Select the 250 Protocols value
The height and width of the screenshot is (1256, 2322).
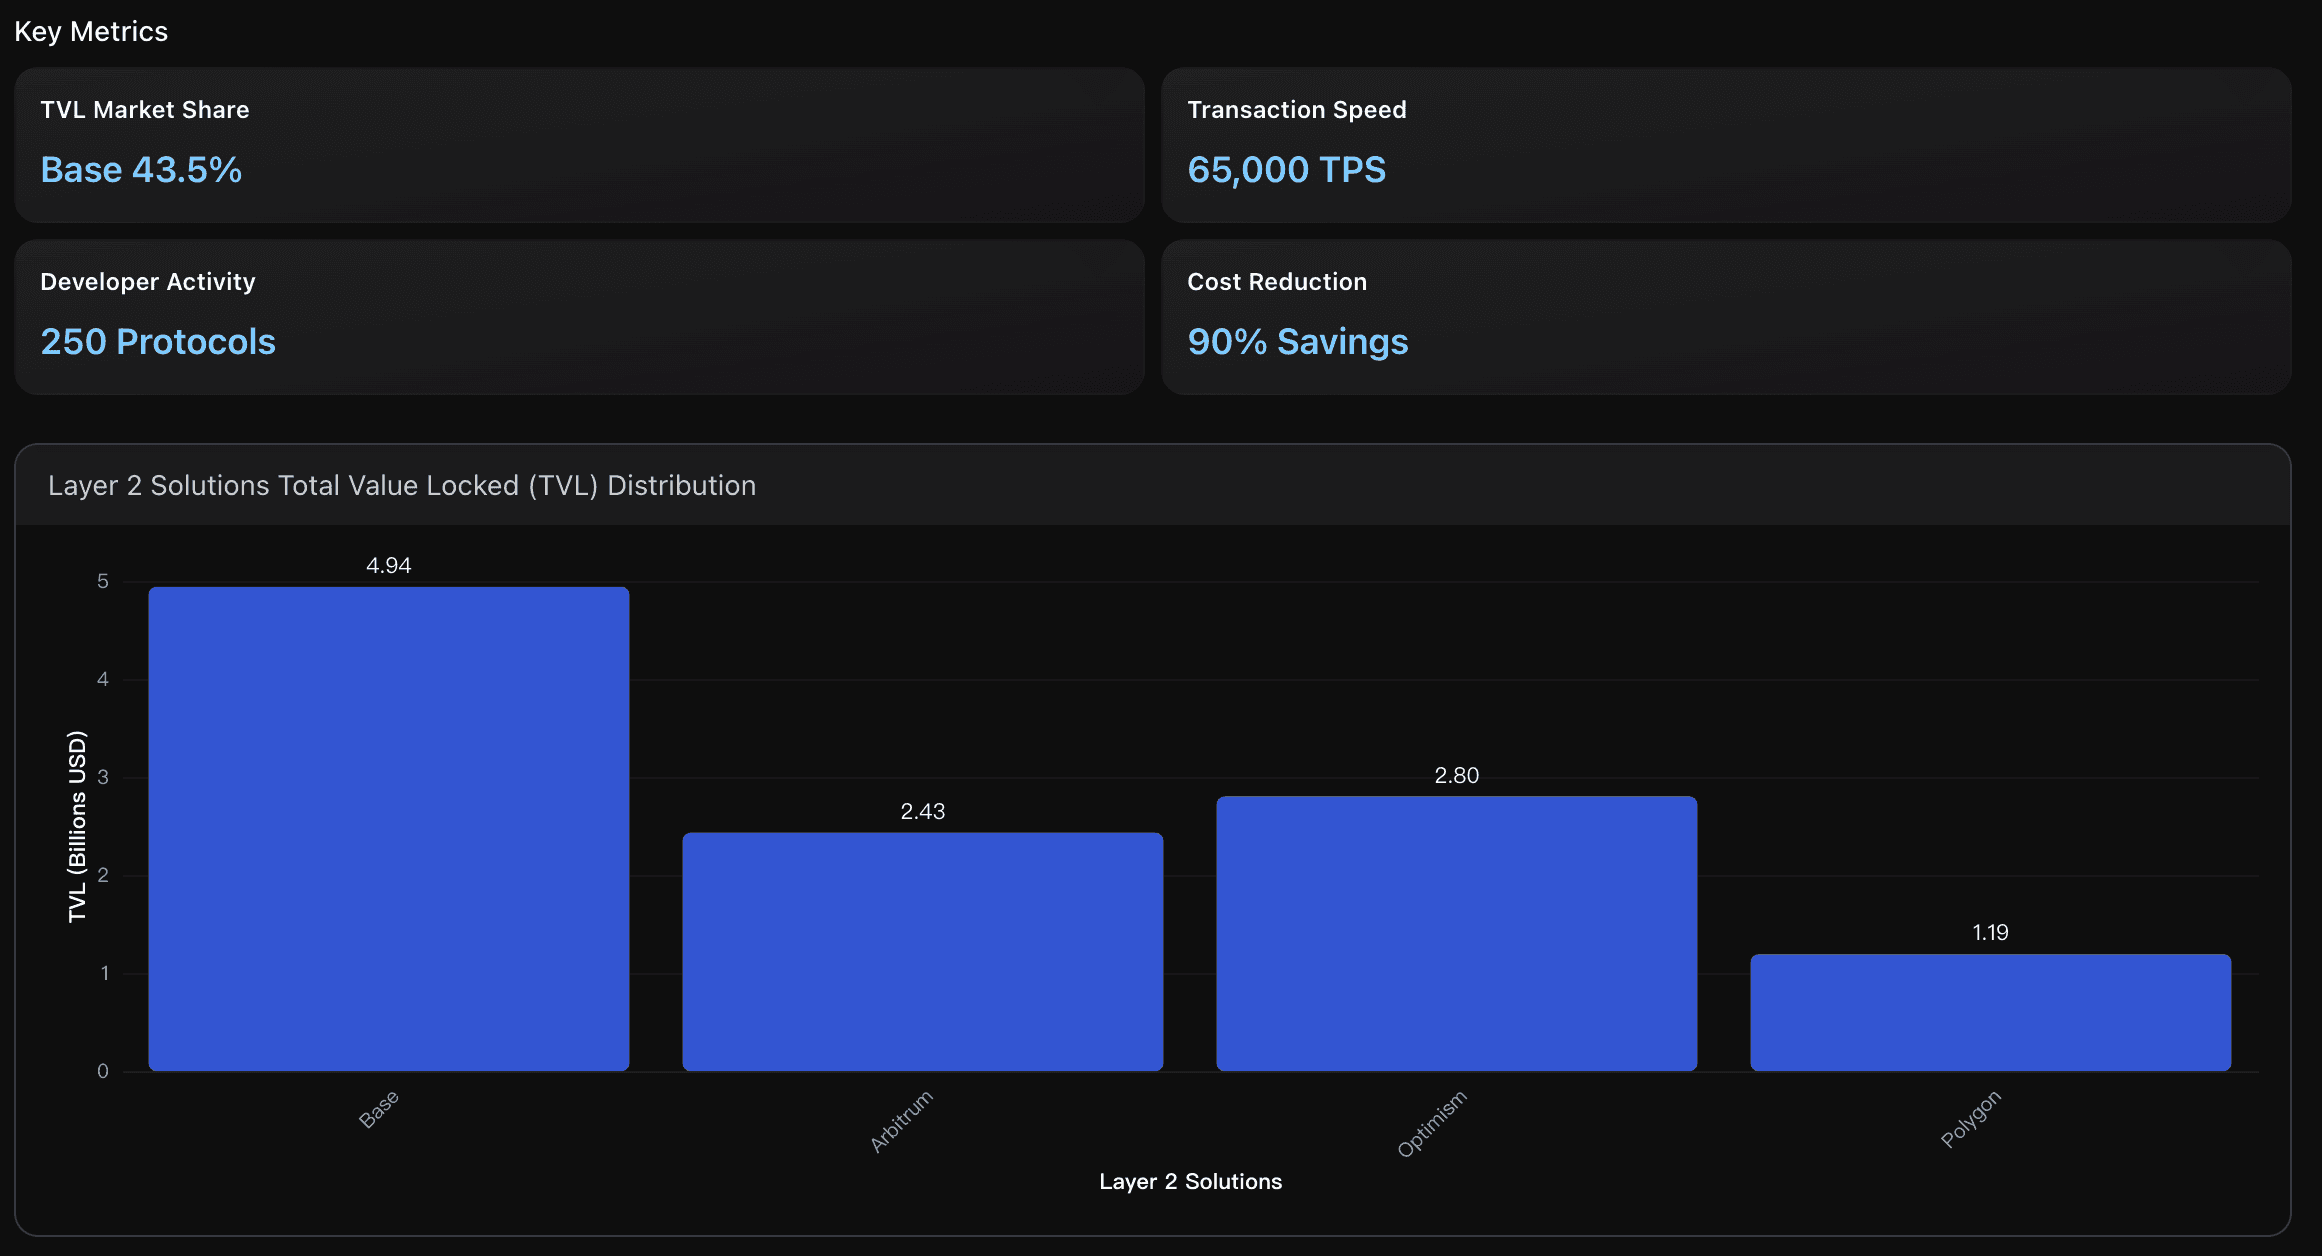[158, 342]
